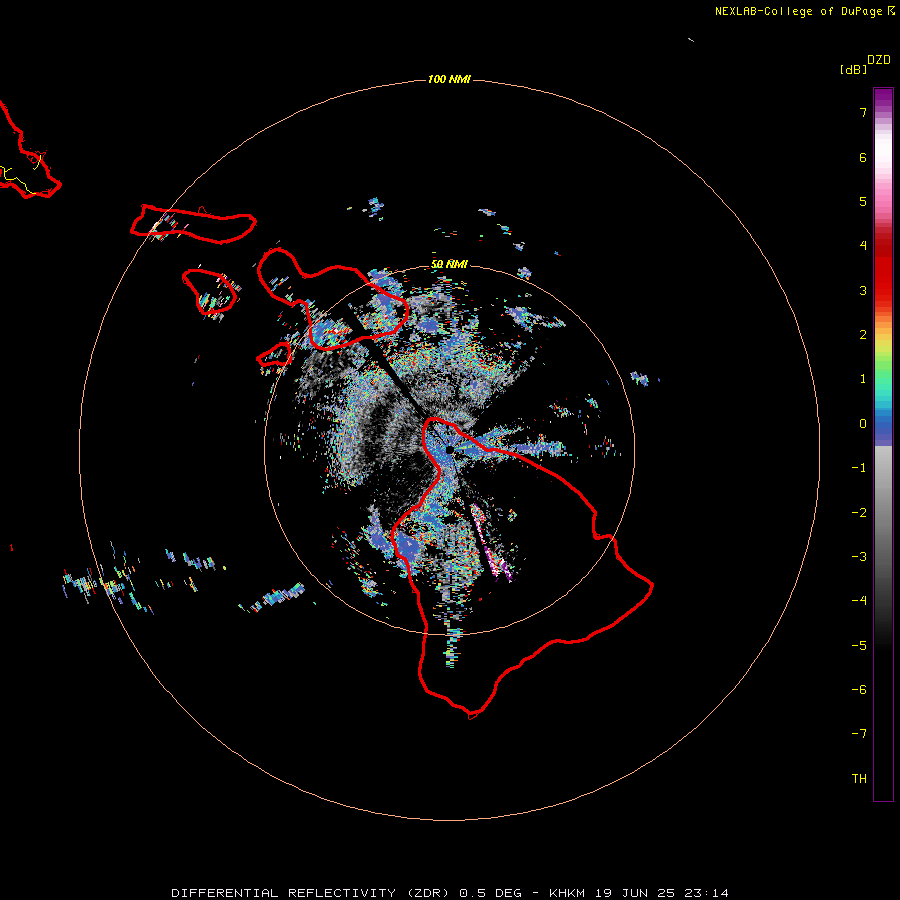
Task: Click the -3 dB scale label
Action: tap(859, 557)
